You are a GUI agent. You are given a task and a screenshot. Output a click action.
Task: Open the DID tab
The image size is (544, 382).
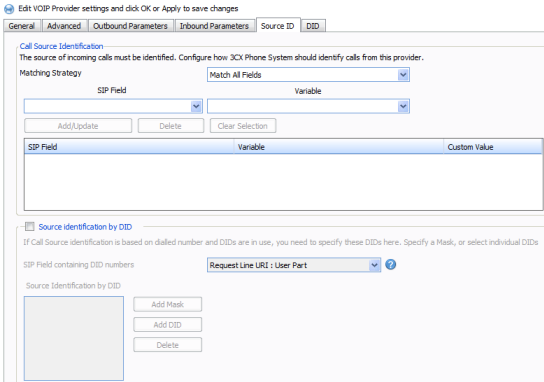313,26
